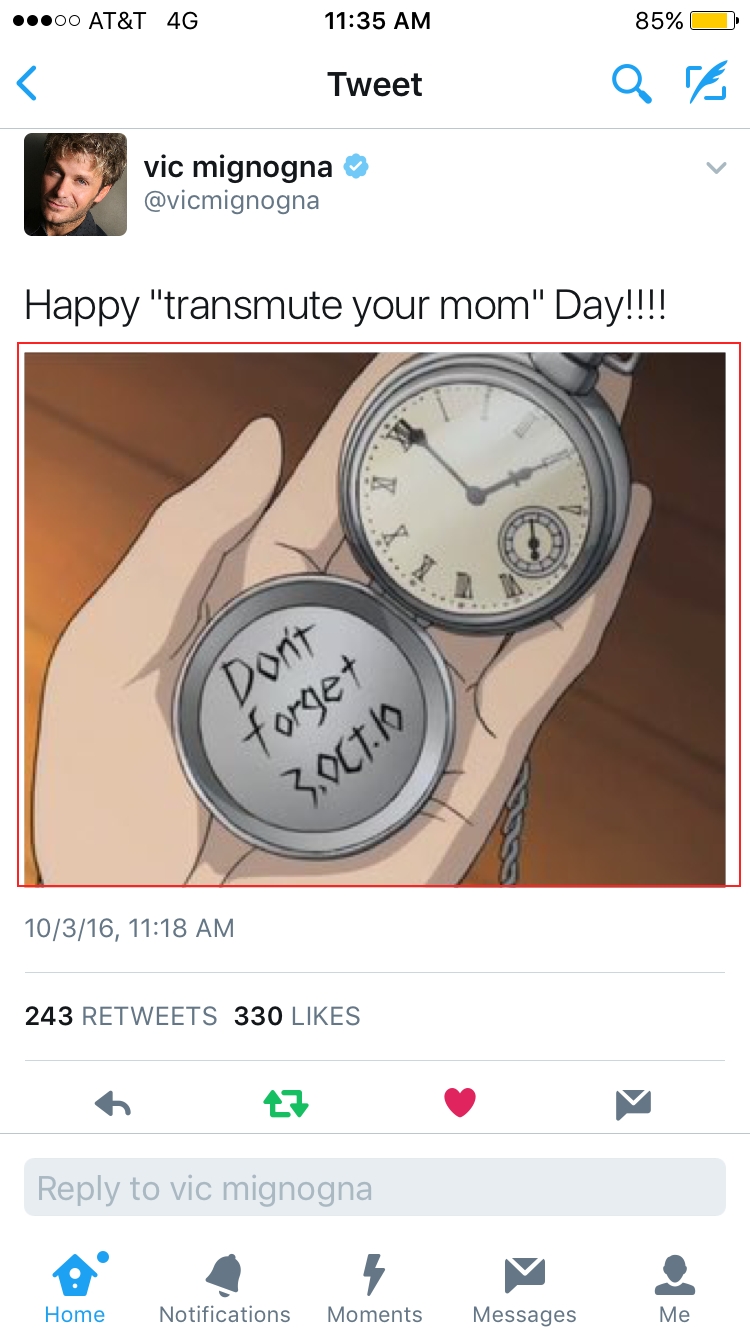The image size is (750, 1334).
Task: Send tweet via direct message envelope icon
Action: pyautogui.click(x=634, y=1104)
